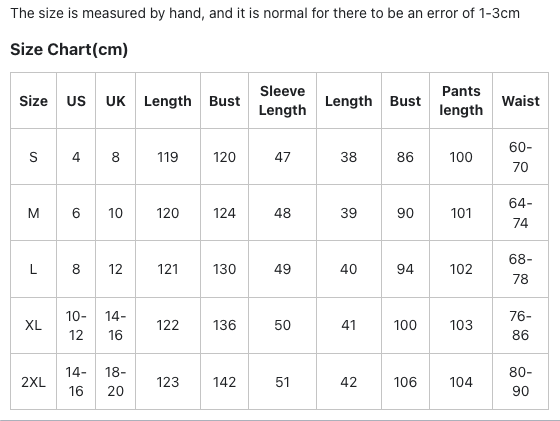Click the measurement error note text
The width and height of the screenshot is (560, 421).
click(x=265, y=14)
